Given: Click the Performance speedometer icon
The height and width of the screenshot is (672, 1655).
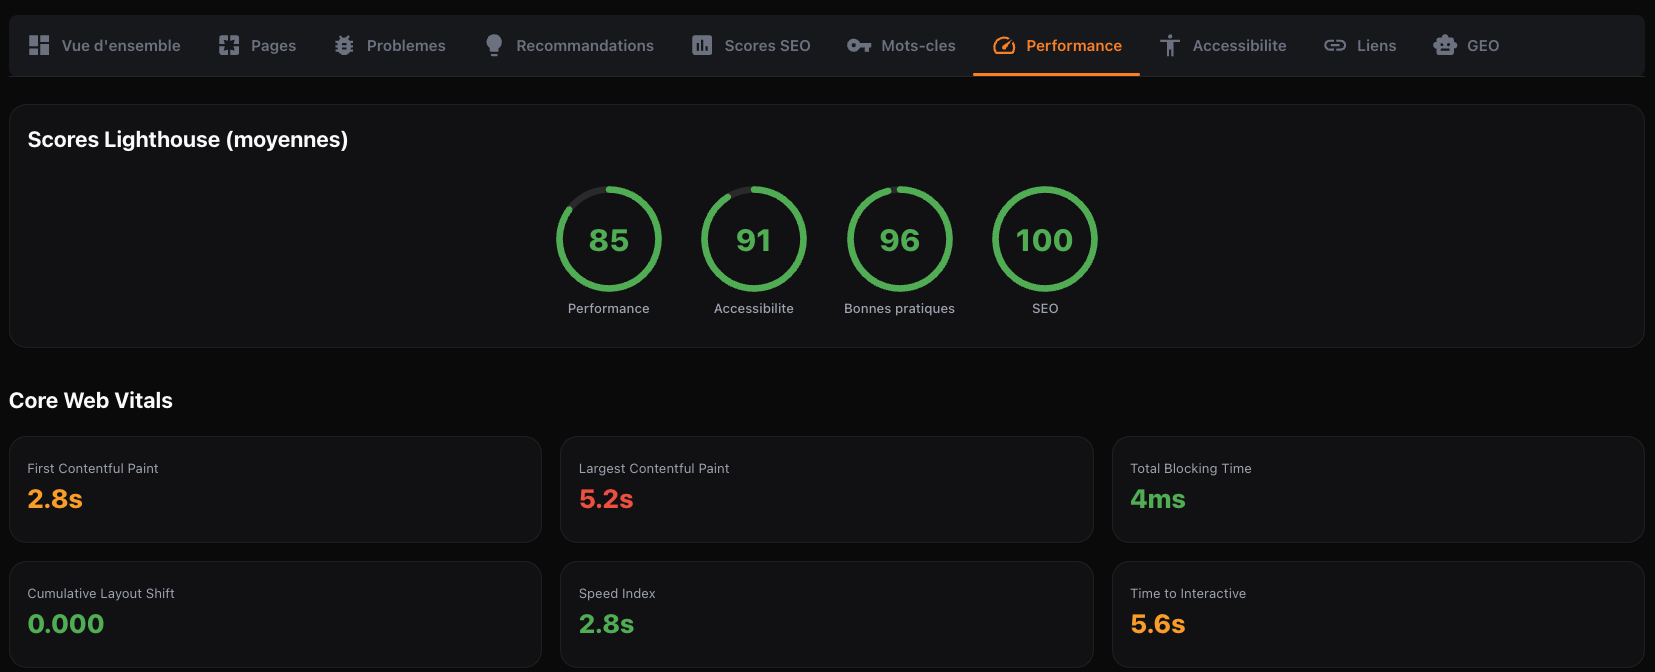Looking at the screenshot, I should click(x=1004, y=45).
